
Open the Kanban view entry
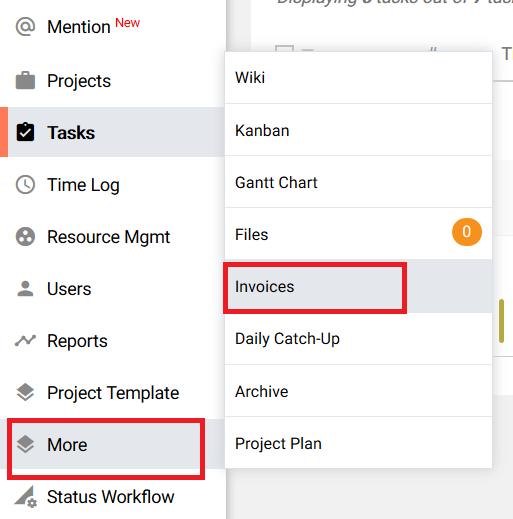tap(358, 130)
